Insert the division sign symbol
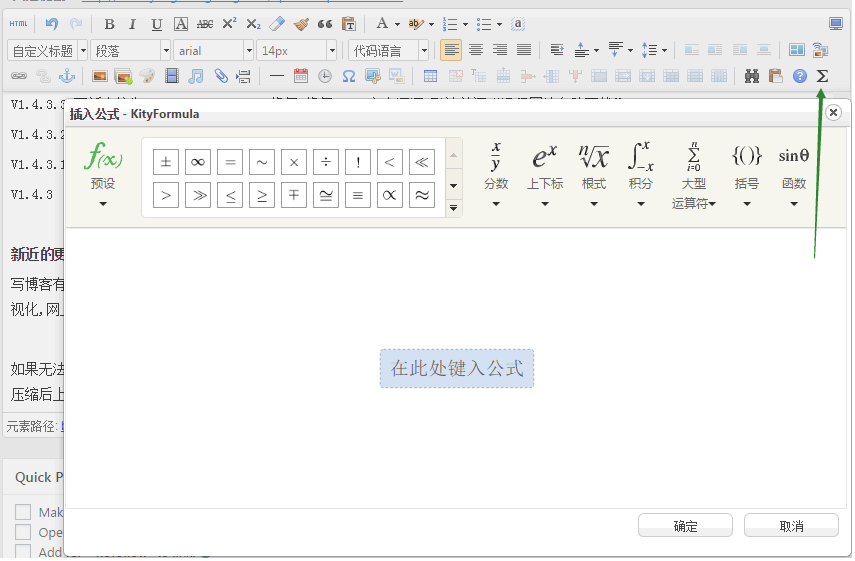 [326, 162]
